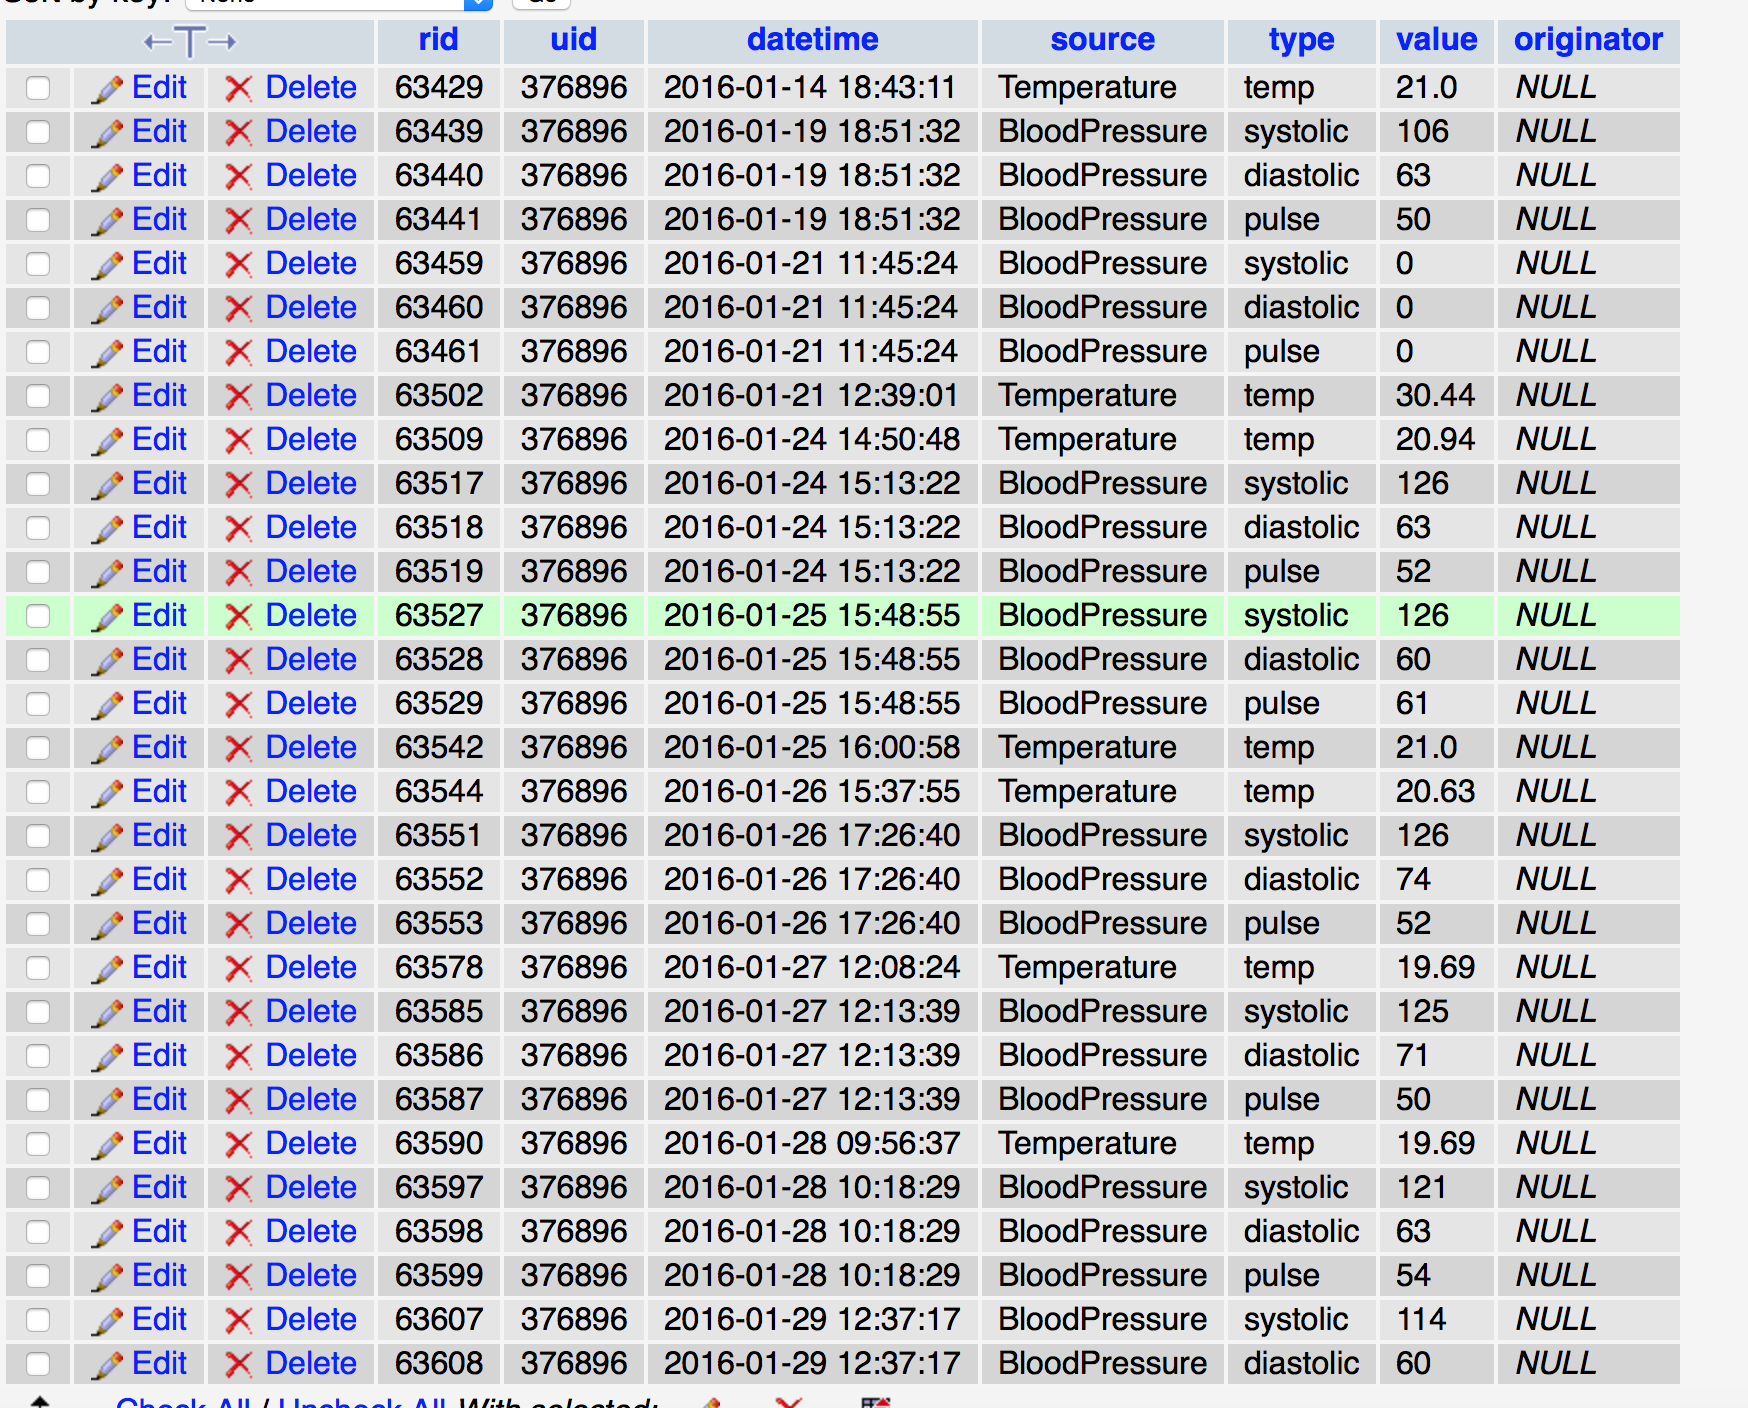1748x1408 pixels.
Task: Select the checkbox for highlighted rid 63527
Action: 38,616
